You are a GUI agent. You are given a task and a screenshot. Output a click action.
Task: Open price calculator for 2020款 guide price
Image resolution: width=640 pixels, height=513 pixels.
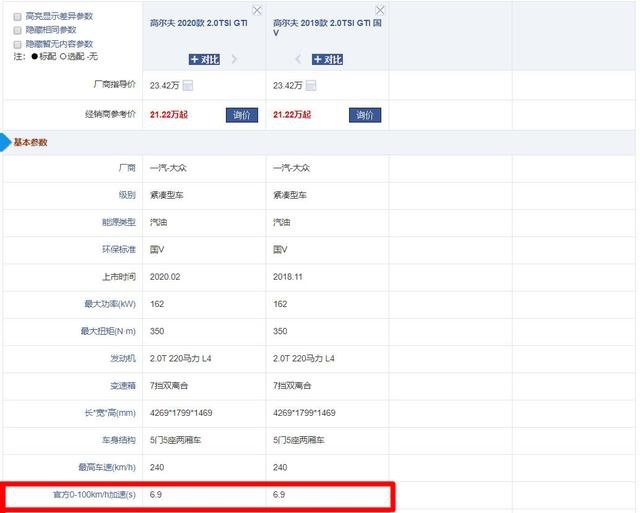click(188, 85)
